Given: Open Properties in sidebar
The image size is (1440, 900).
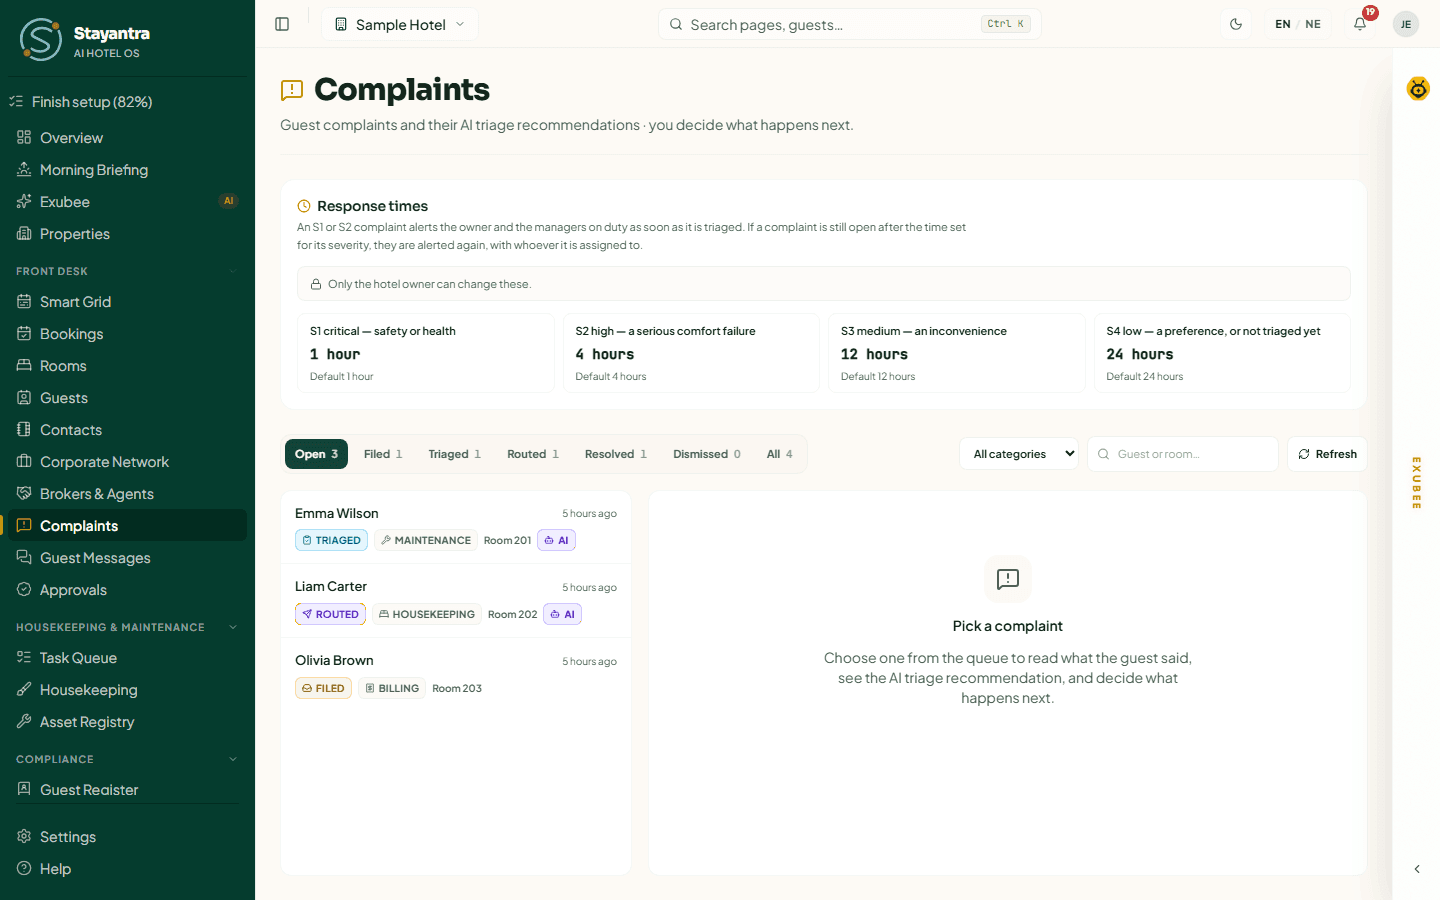Looking at the screenshot, I should coord(127,234).
